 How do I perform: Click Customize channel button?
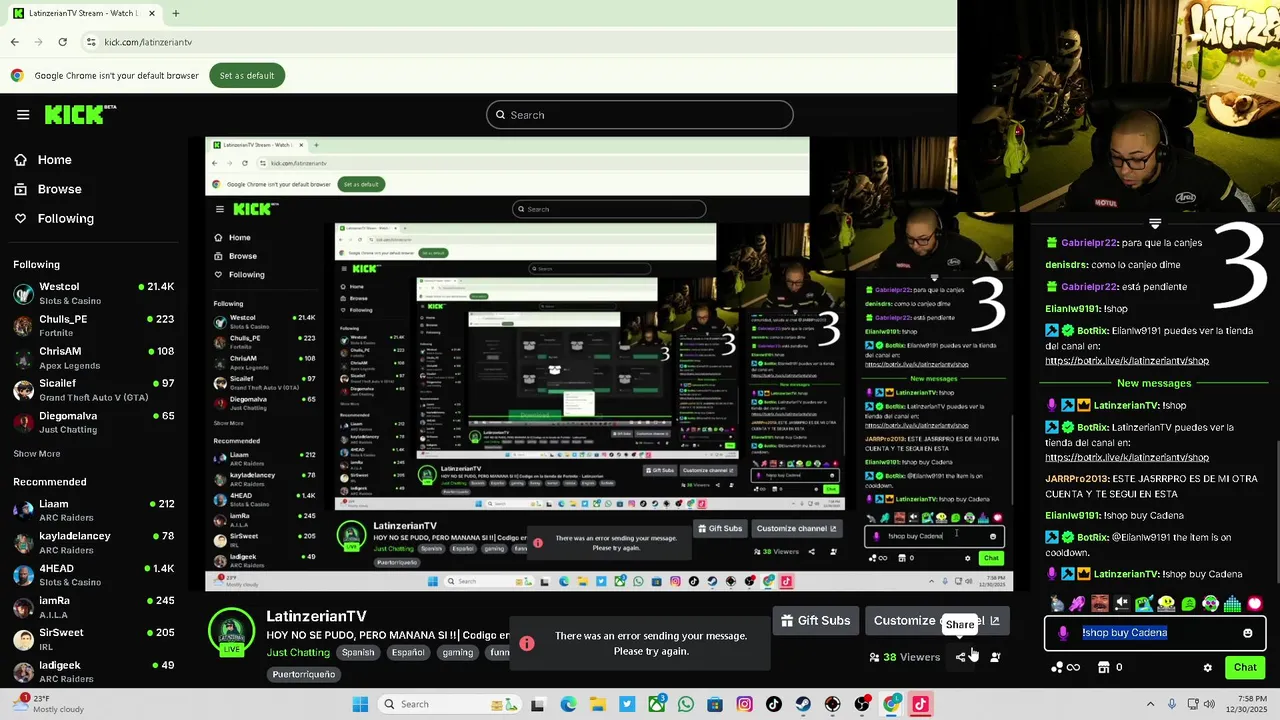937,621
